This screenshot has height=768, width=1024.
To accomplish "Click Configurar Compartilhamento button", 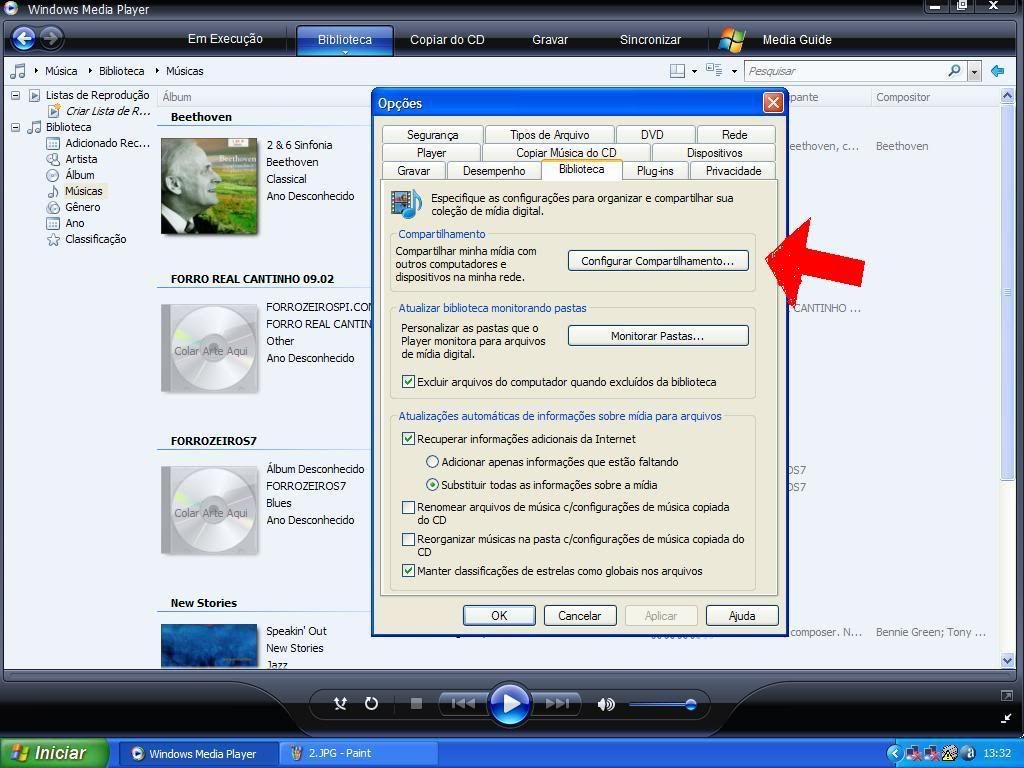I will click(x=658, y=261).
